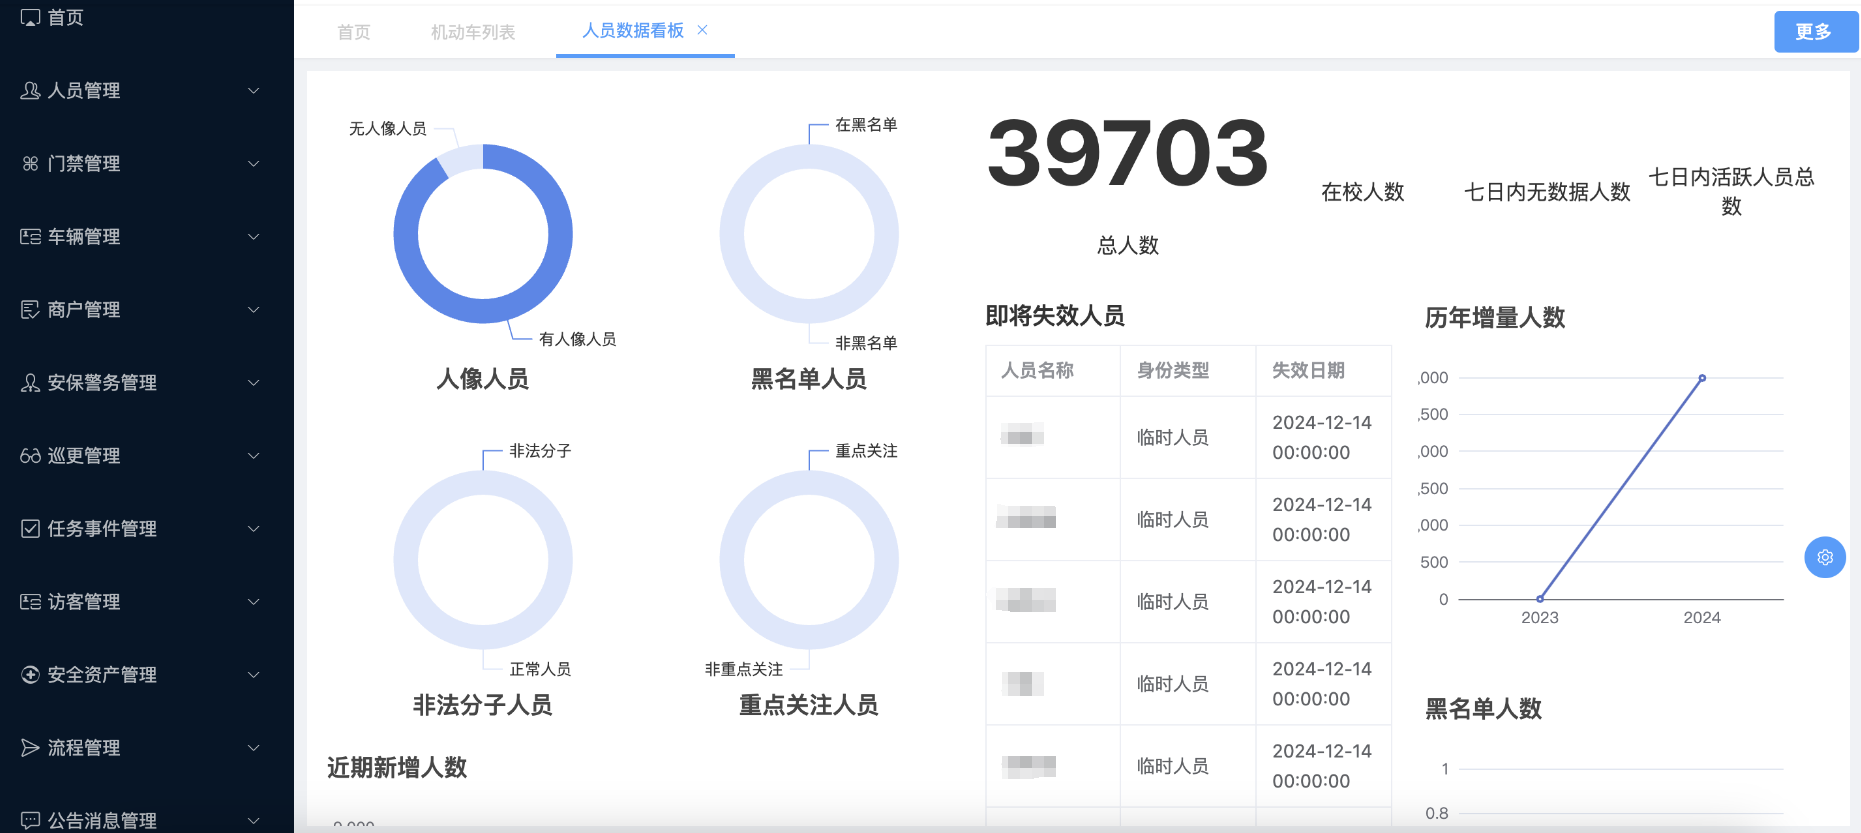Expand 任务事件管理 menu chevron
This screenshot has width=1861, height=833.
[x=254, y=529]
